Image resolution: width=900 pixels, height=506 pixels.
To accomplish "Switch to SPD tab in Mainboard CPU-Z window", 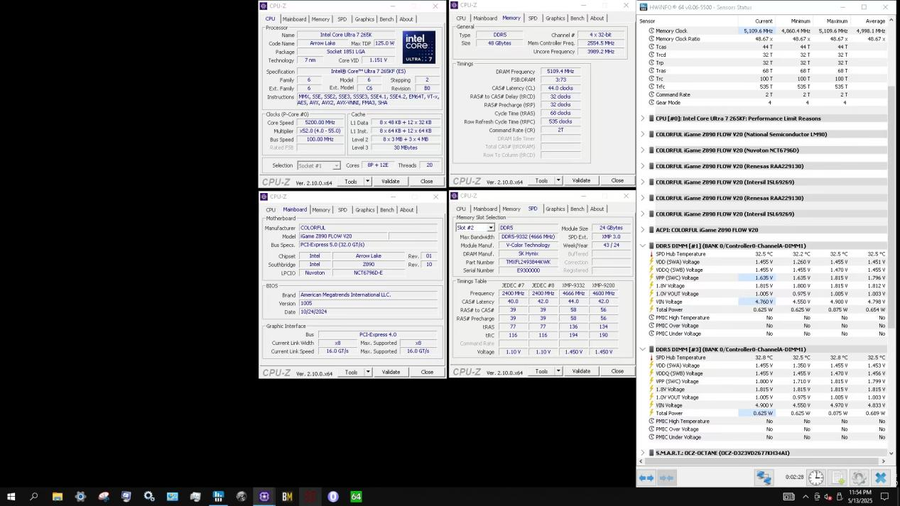I will (343, 210).
